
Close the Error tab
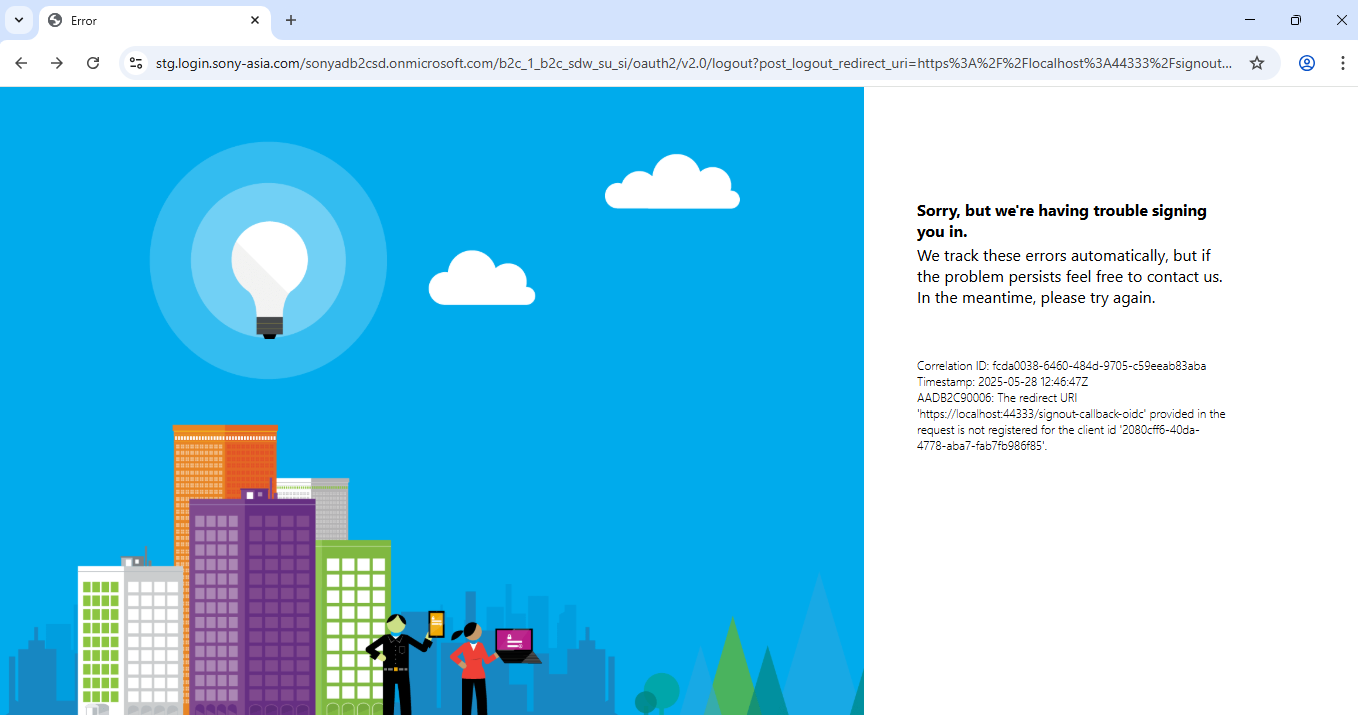coord(255,20)
